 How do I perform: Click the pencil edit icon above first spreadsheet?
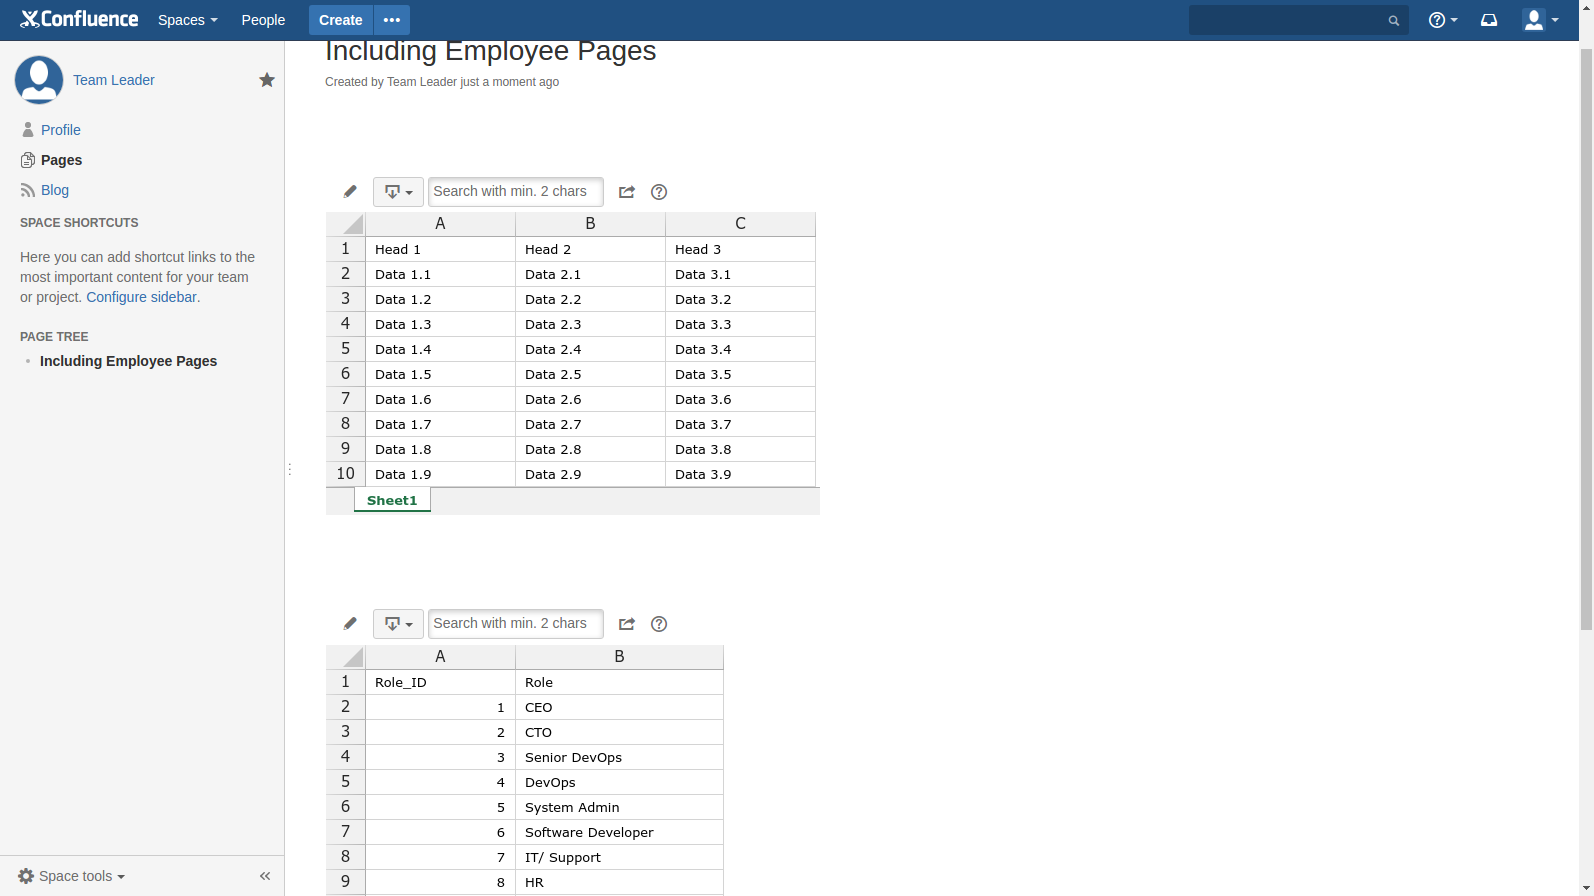point(350,192)
